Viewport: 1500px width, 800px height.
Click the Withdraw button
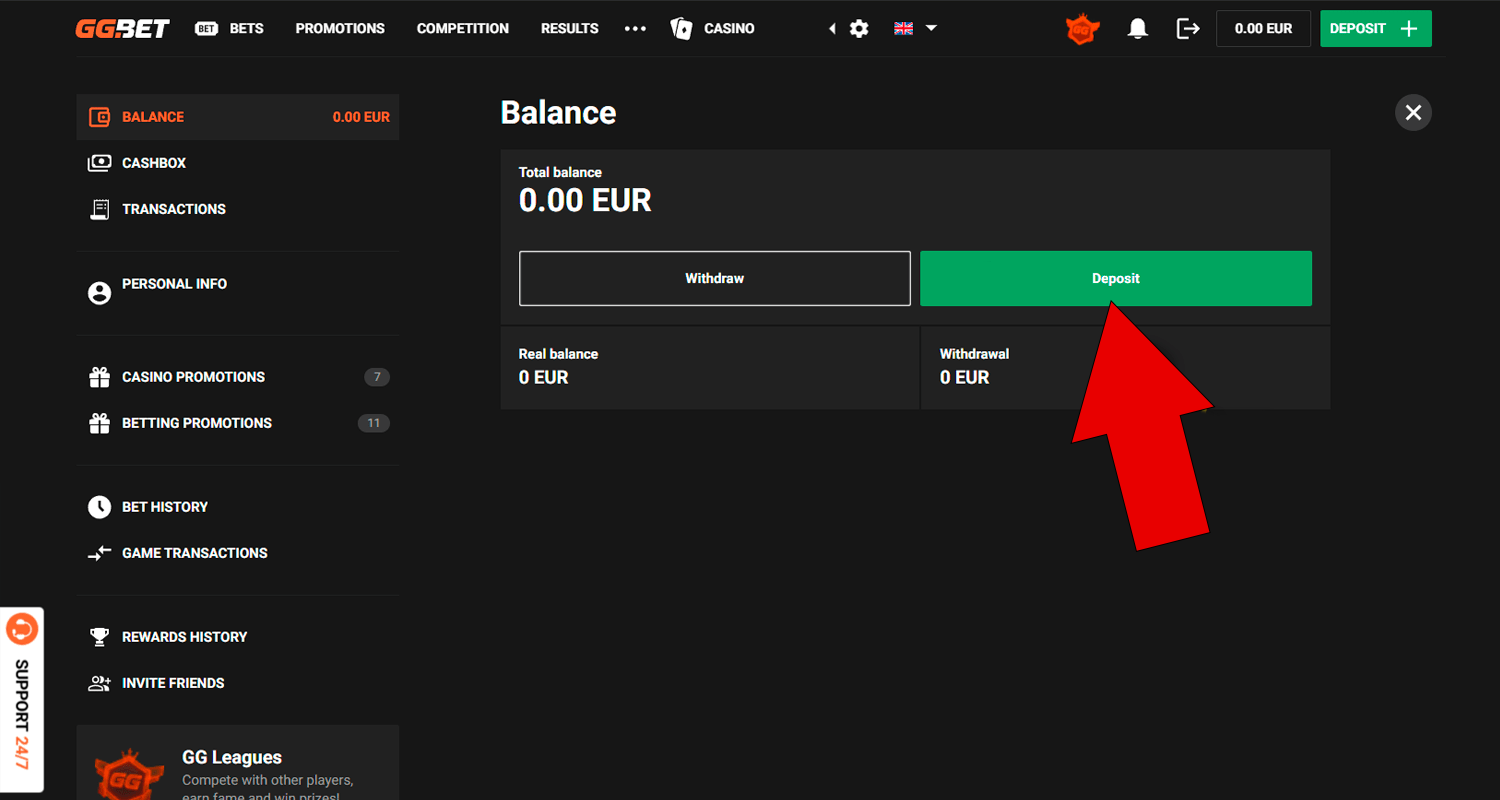pos(715,278)
